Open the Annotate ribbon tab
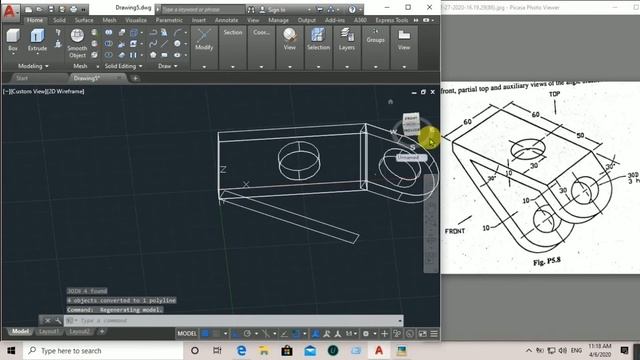The height and width of the screenshot is (360, 640). pos(227,20)
